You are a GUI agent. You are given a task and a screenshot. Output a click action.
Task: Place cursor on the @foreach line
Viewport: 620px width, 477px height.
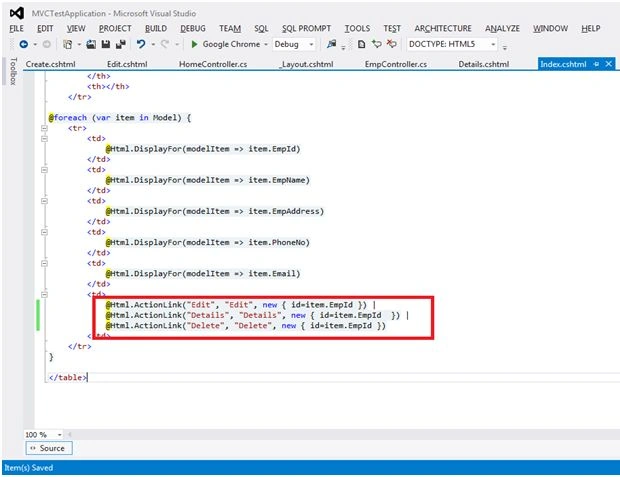point(120,118)
